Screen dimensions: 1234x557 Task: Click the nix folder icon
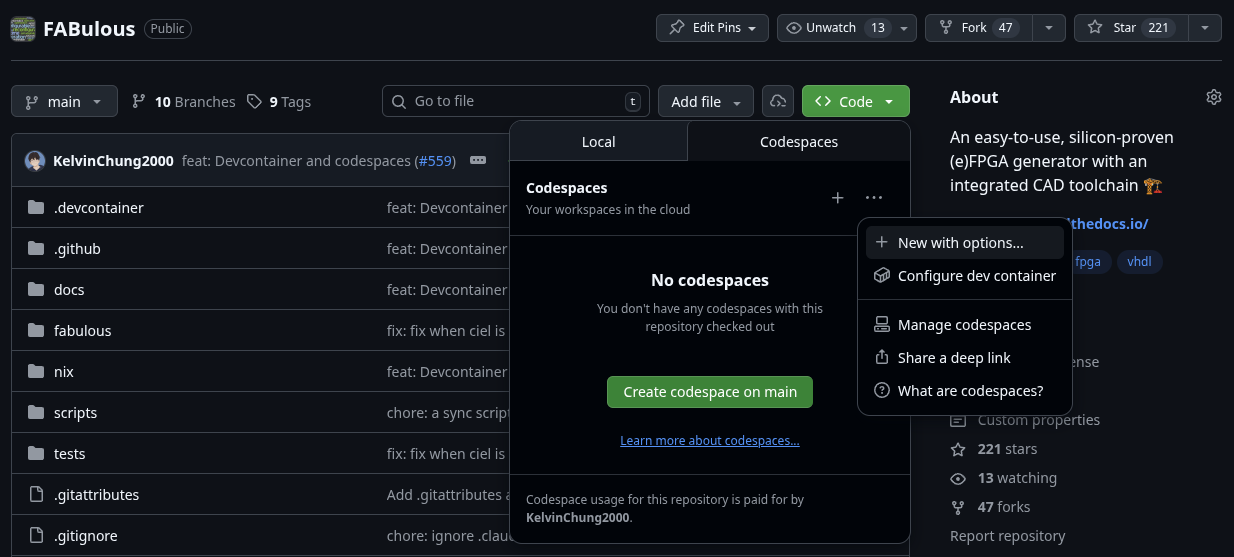(37, 372)
